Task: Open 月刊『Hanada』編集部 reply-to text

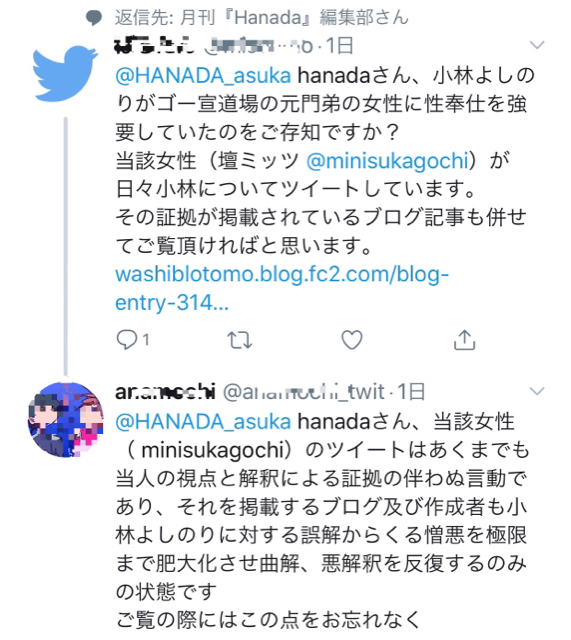Action: (x=261, y=18)
